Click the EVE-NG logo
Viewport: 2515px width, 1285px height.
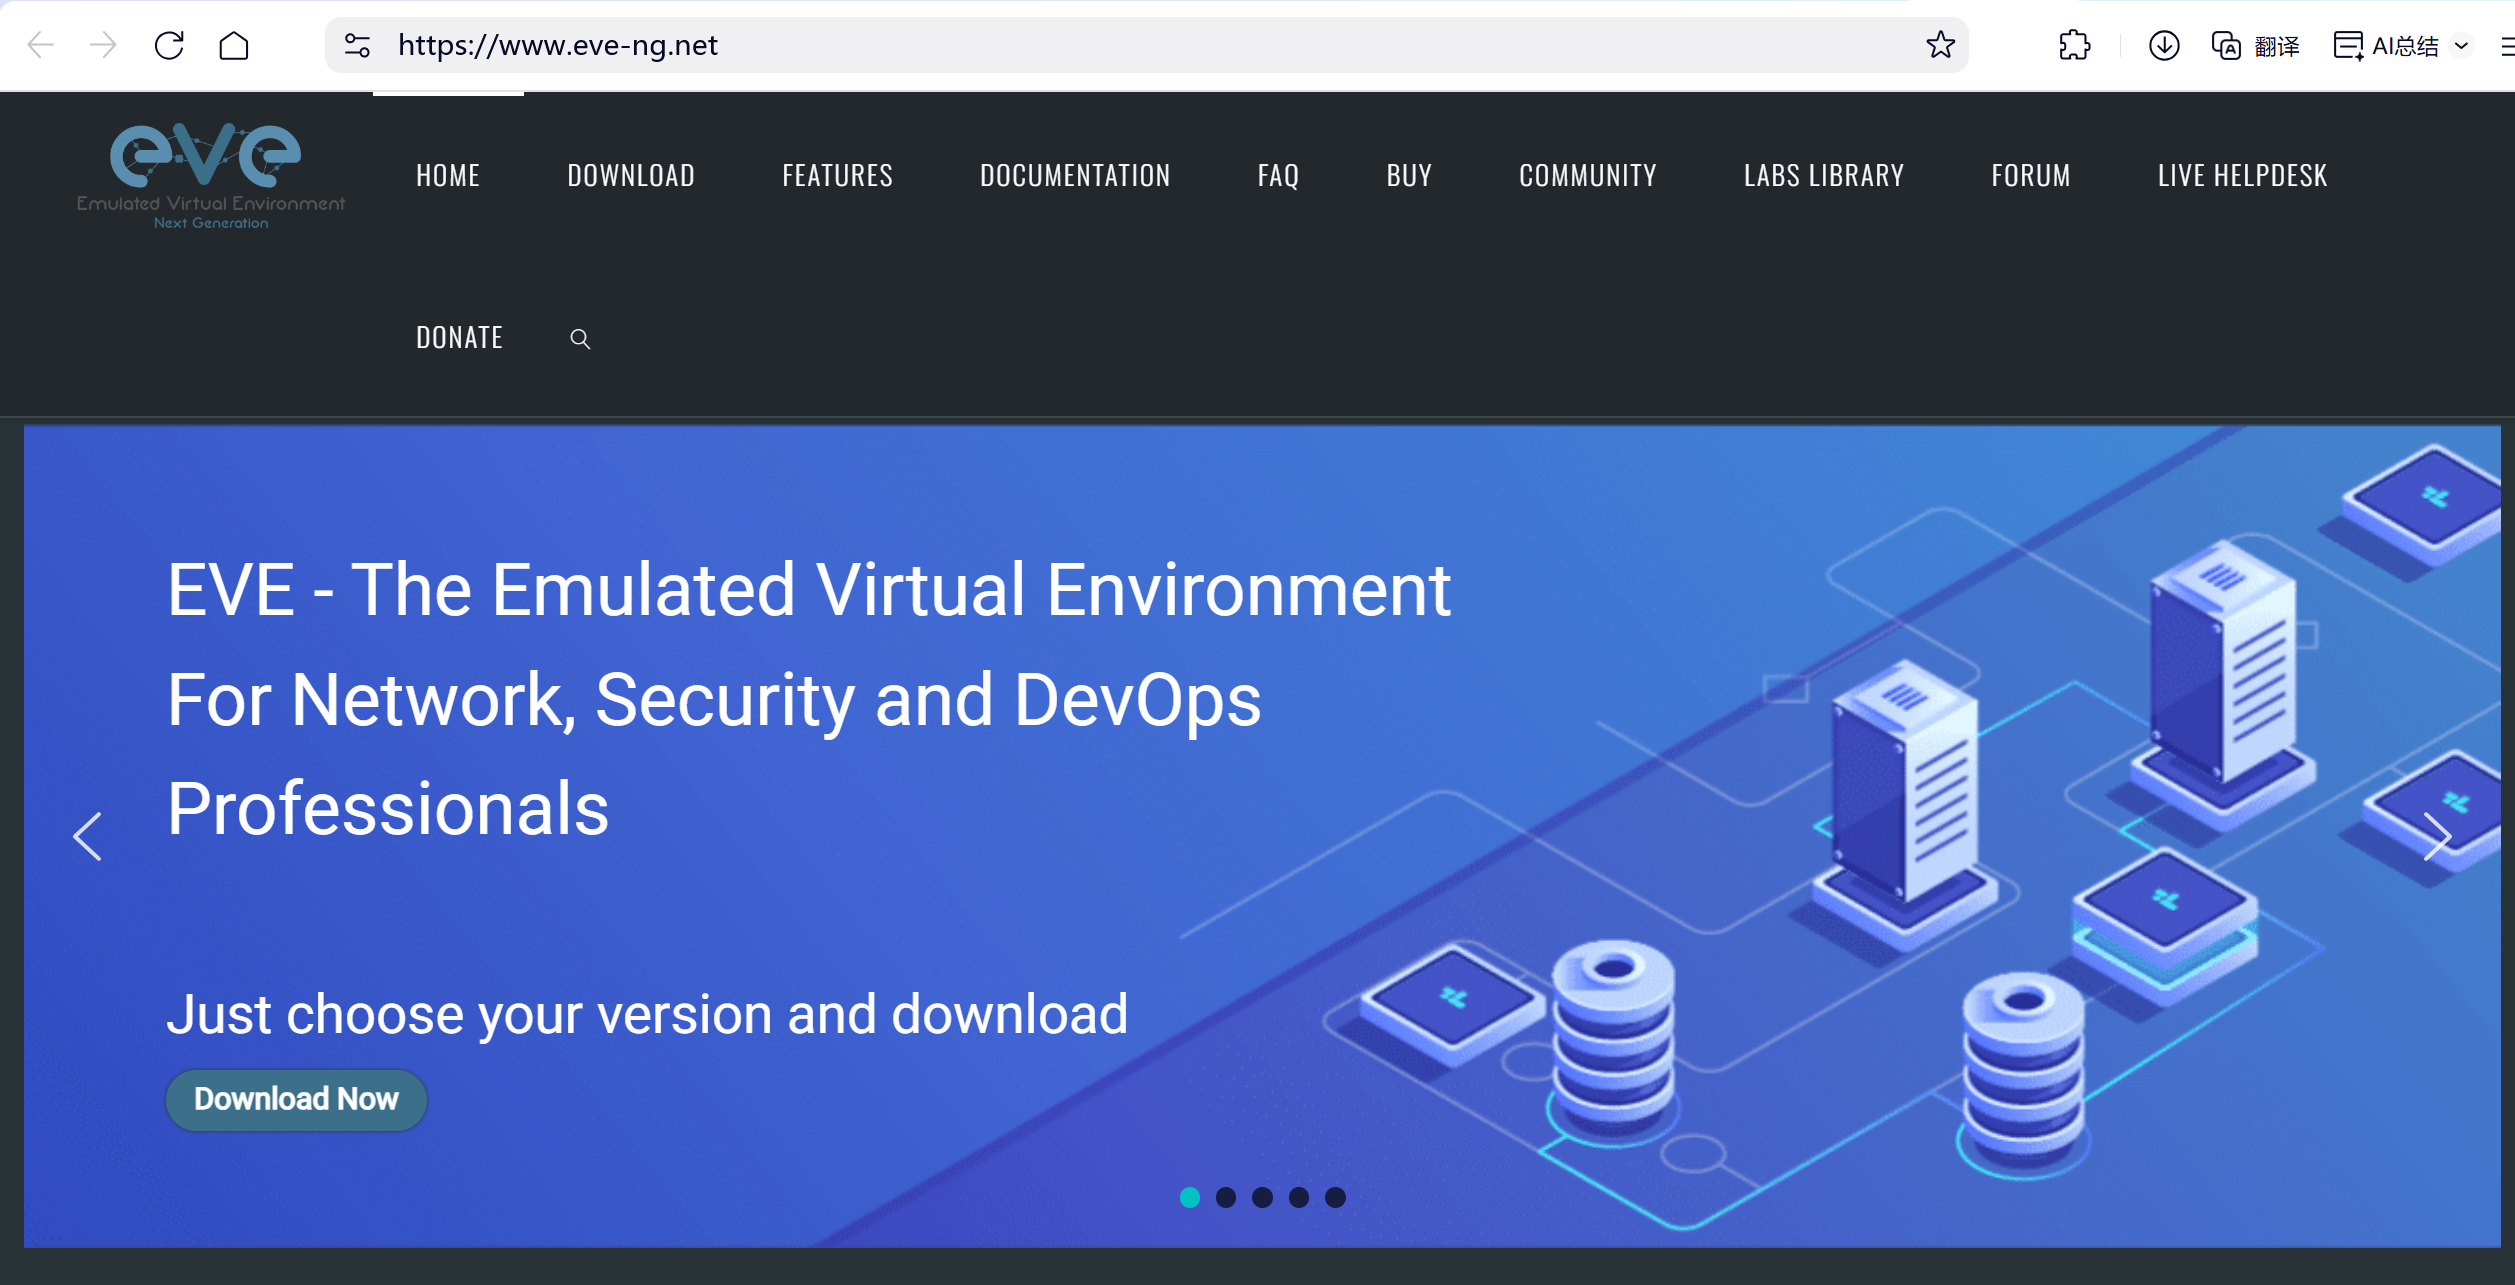pos(211,176)
